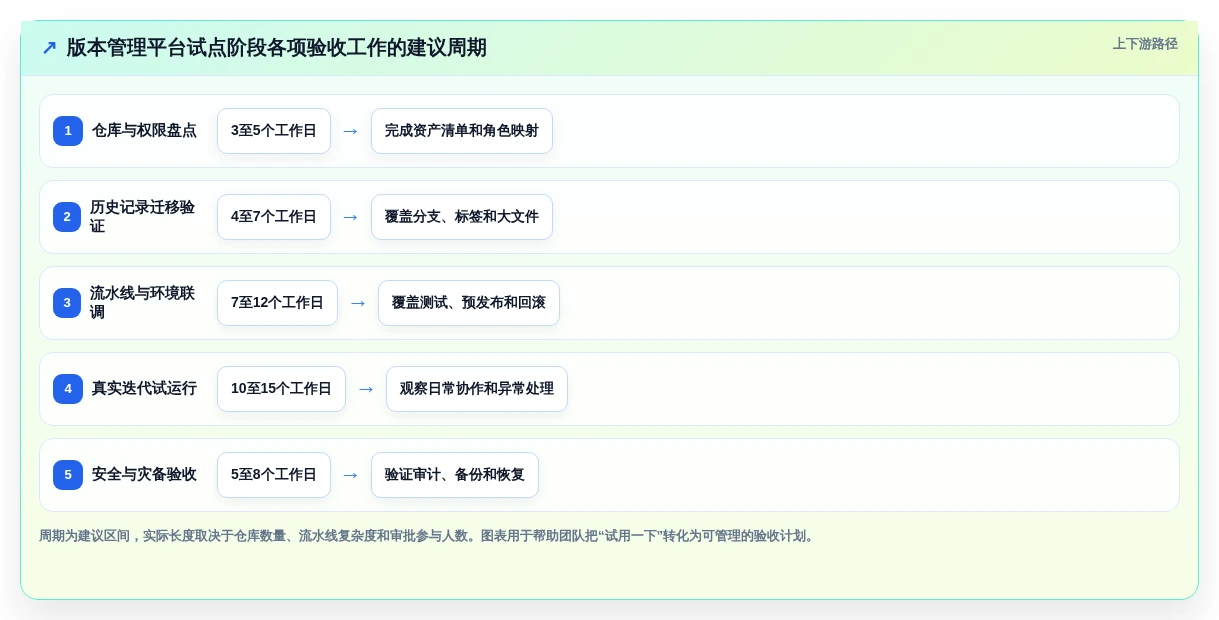This screenshot has height=620, width=1219.
Task: Click the arrow after 5至8个工作日
Action: pyautogui.click(x=351, y=475)
